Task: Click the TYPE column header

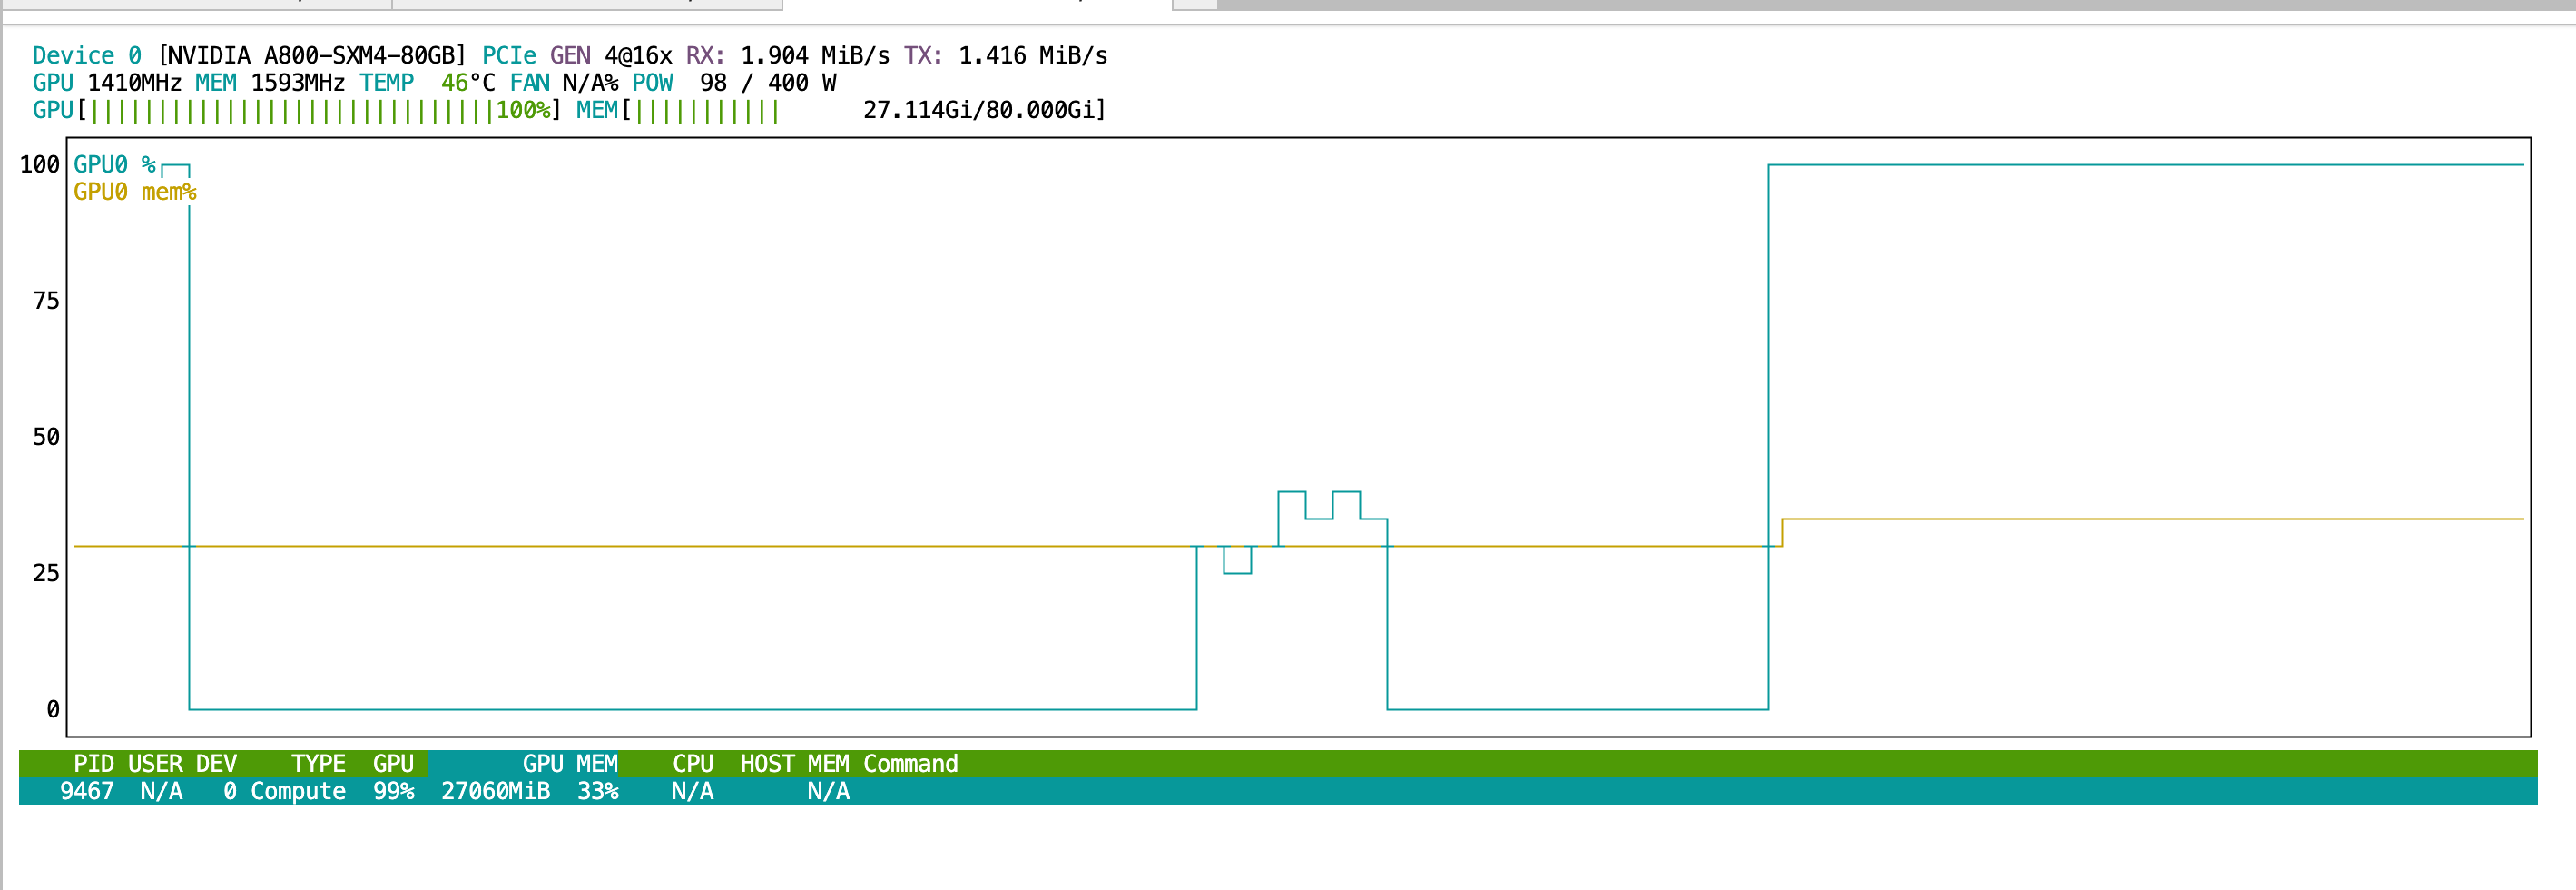Action: click(318, 764)
